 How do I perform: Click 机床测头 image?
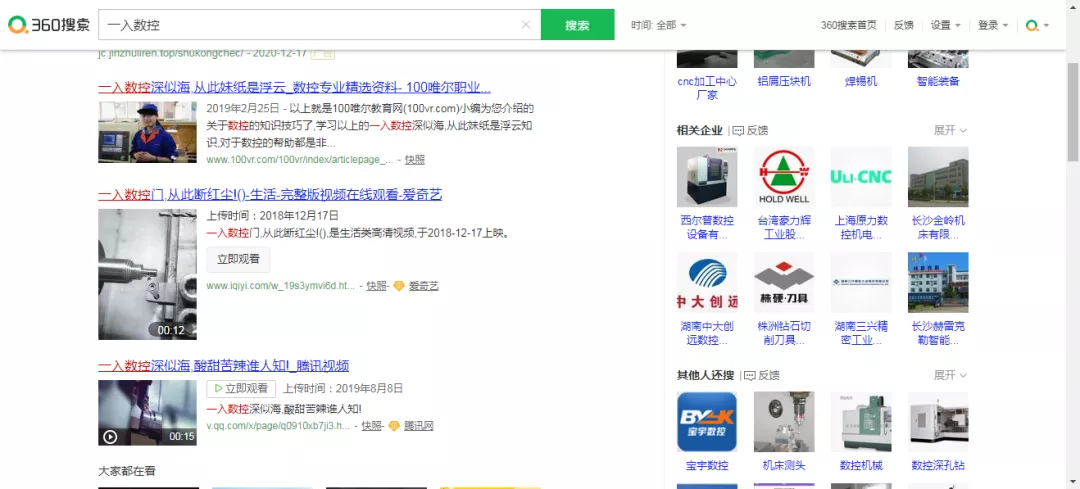tap(784, 422)
